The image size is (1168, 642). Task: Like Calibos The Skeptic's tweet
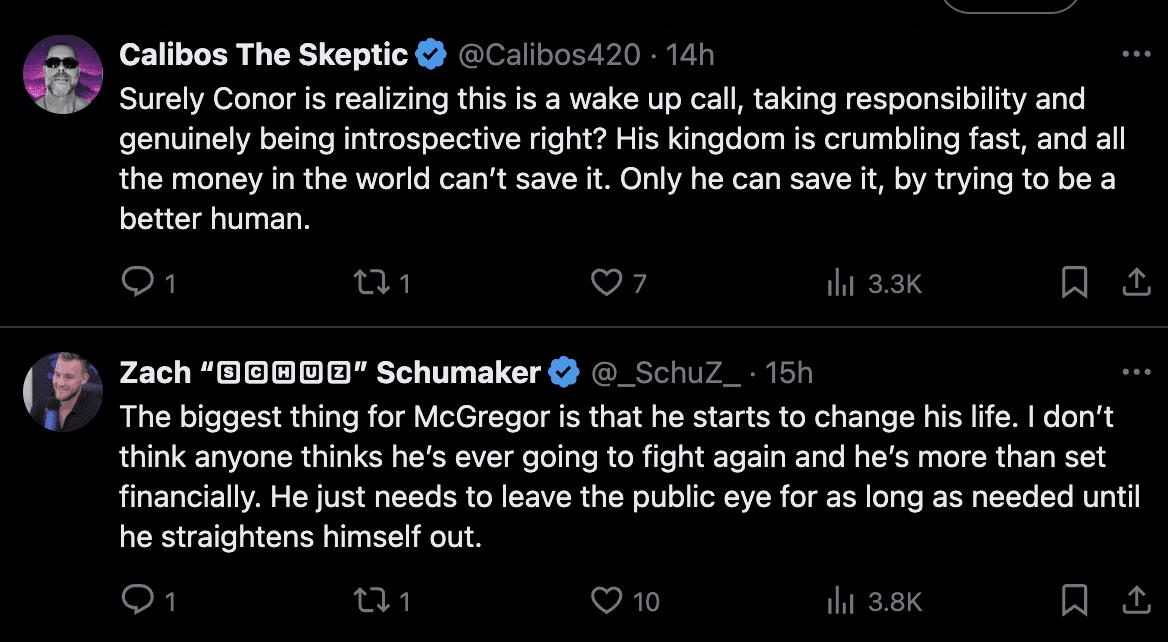[606, 284]
